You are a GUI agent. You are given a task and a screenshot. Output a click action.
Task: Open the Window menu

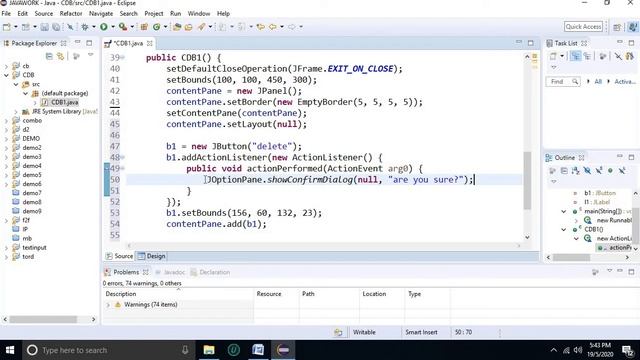click(199, 13)
